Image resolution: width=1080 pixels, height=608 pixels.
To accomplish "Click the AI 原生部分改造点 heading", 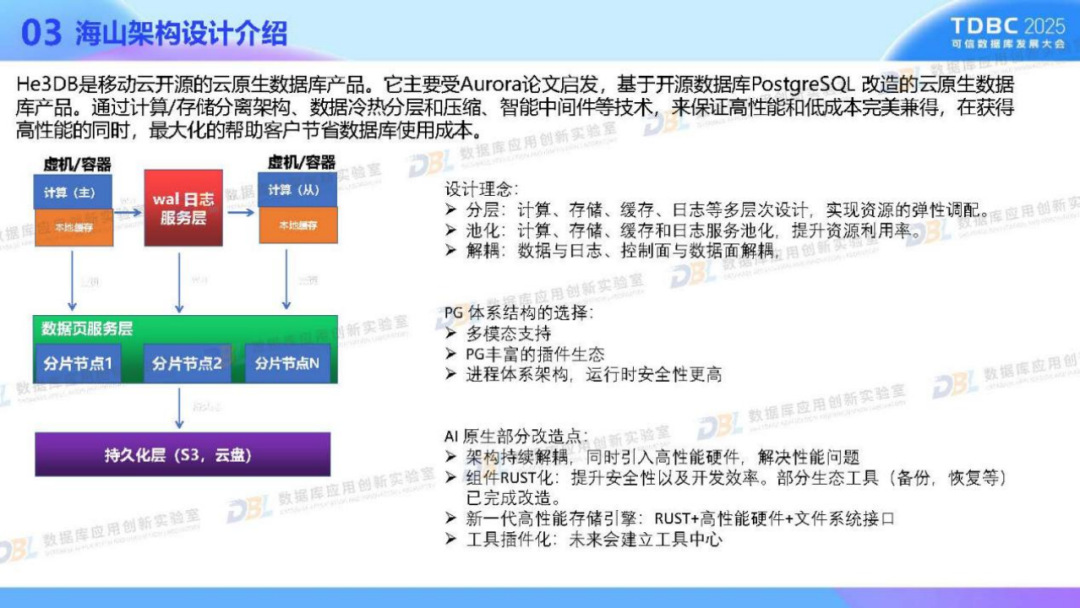I will point(517,436).
